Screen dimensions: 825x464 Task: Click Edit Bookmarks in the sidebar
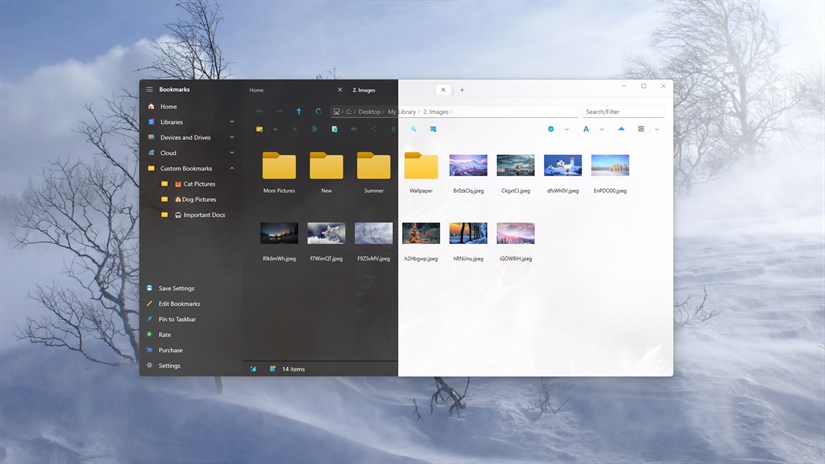[x=179, y=304]
